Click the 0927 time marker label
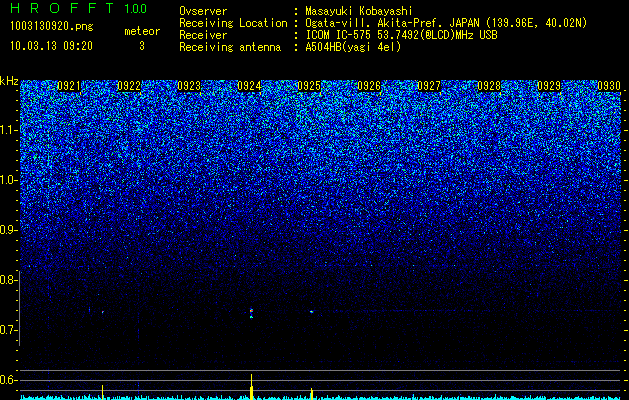This screenshot has width=629, height=400. (429, 86)
